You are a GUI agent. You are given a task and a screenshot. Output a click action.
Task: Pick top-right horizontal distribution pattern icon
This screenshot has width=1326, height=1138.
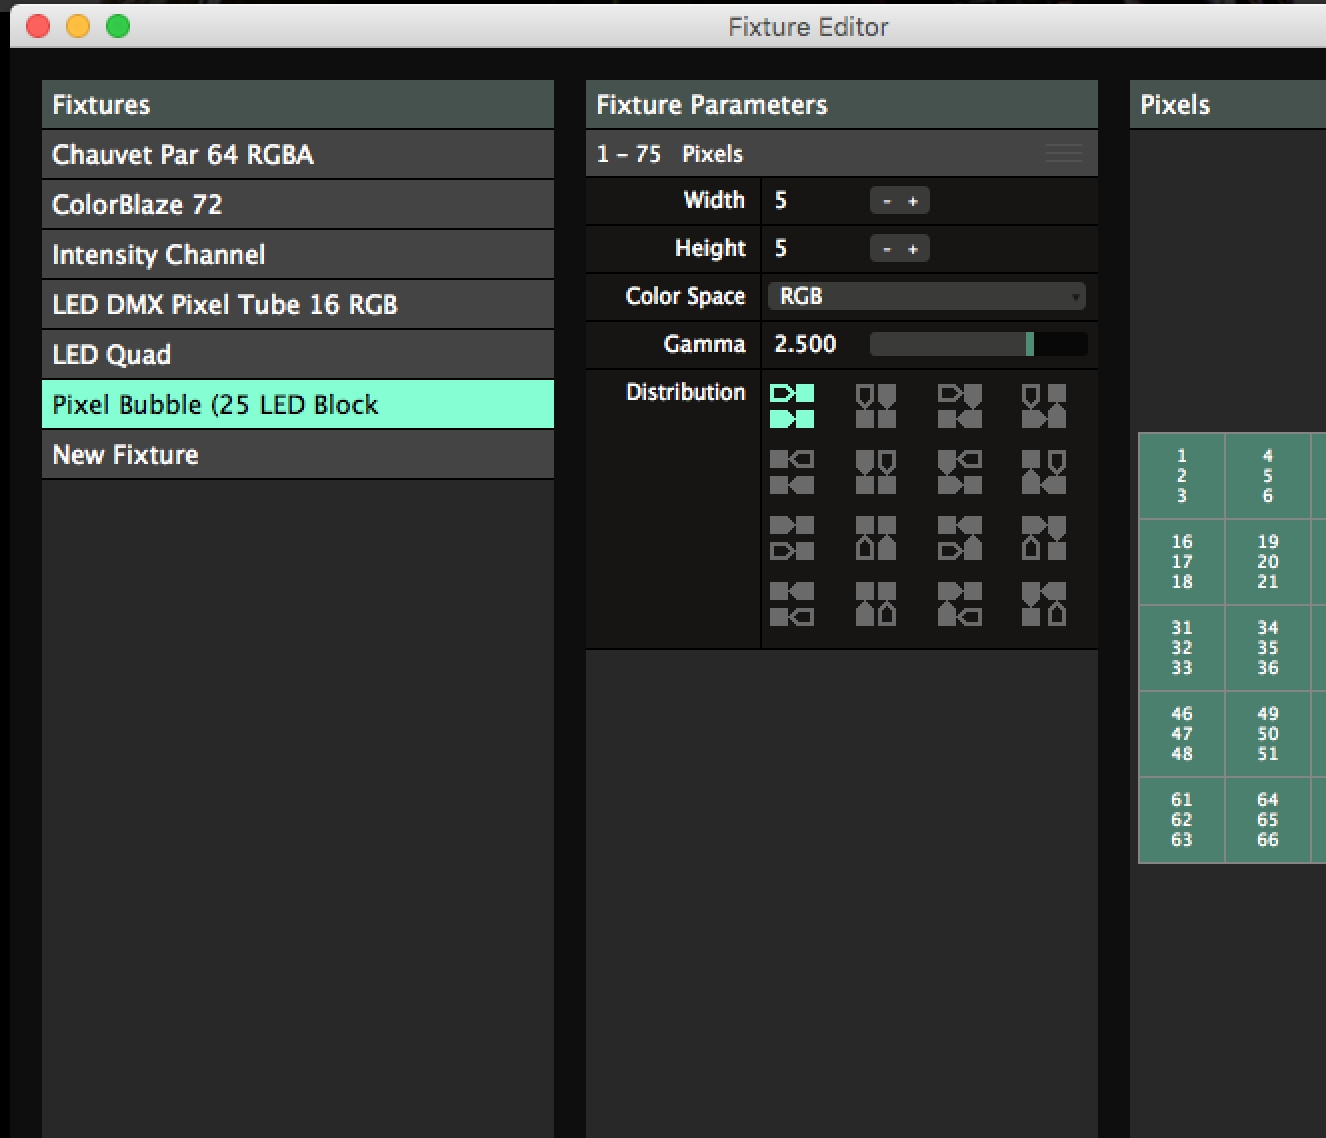[792, 472]
